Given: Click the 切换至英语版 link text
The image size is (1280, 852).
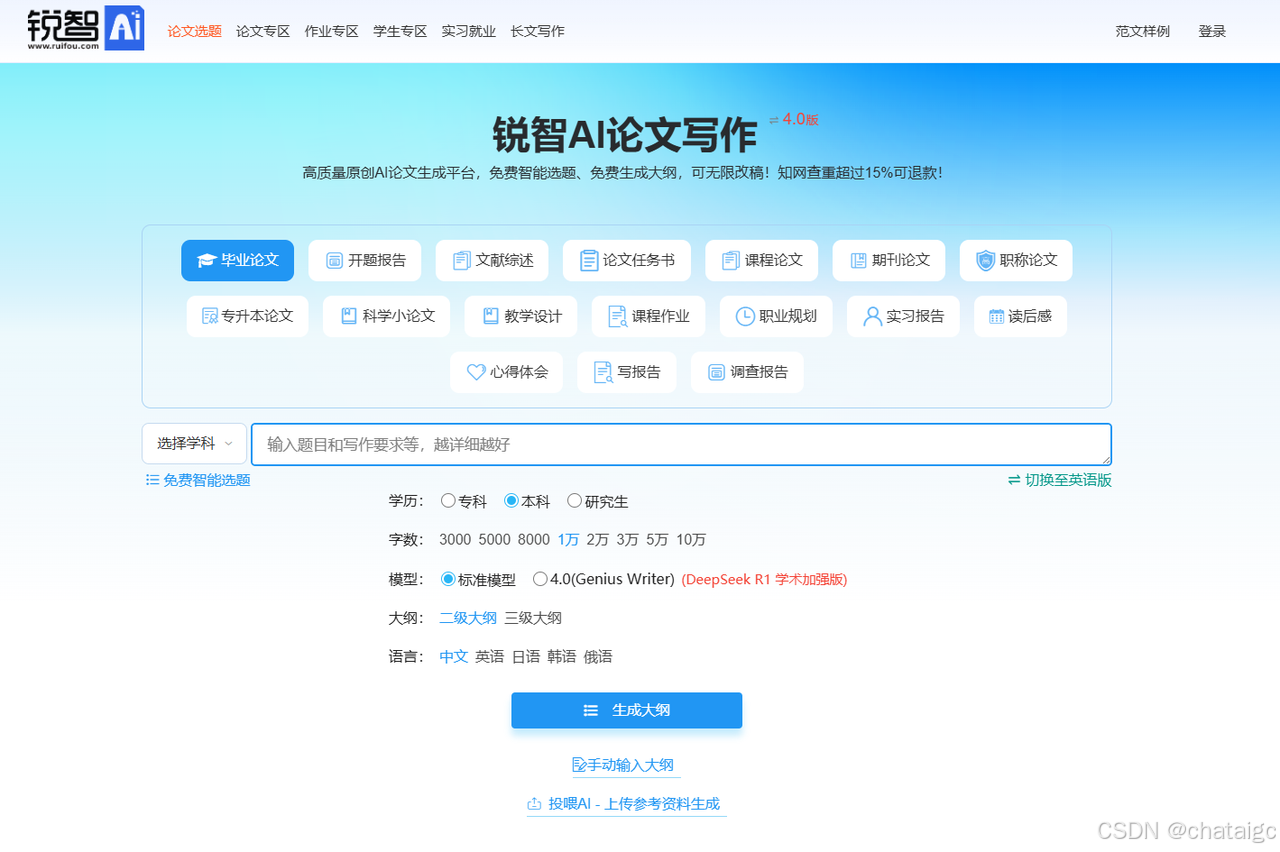Looking at the screenshot, I should [x=1068, y=480].
